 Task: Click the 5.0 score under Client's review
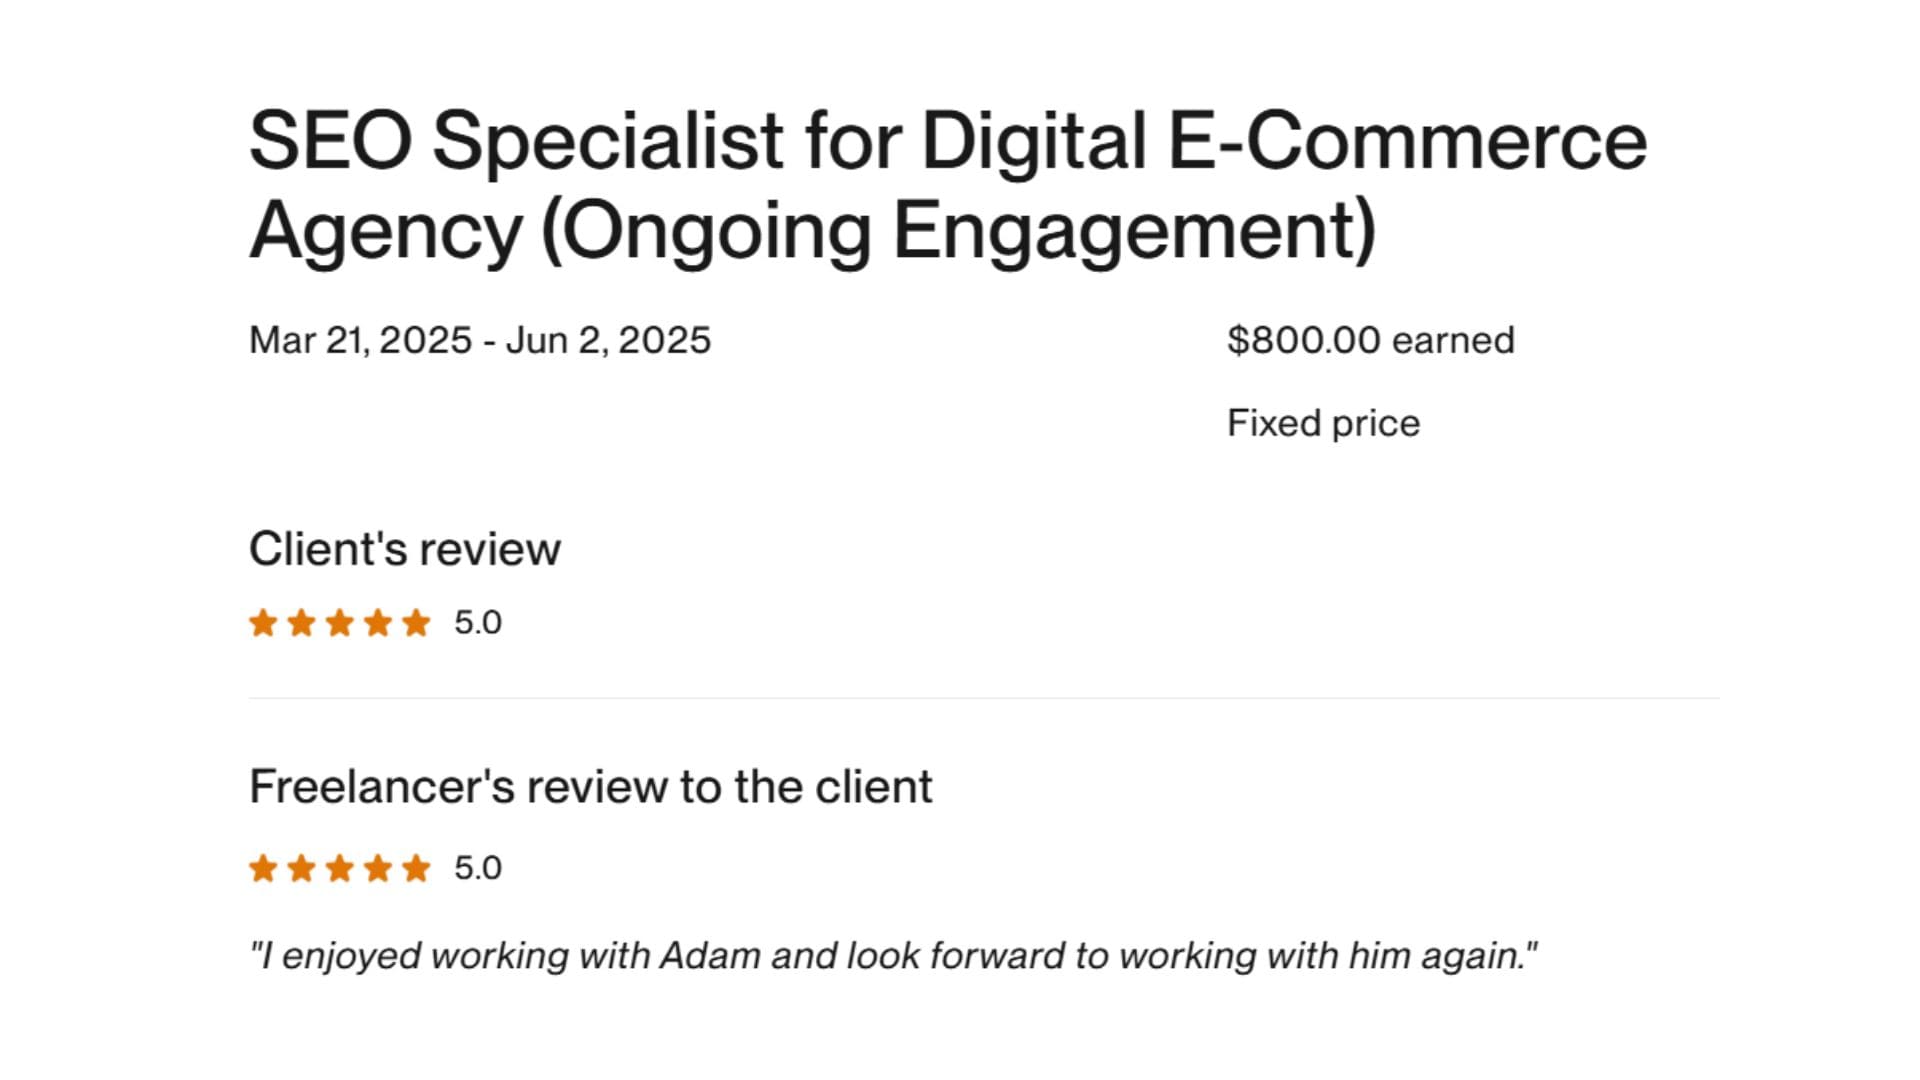tap(478, 623)
